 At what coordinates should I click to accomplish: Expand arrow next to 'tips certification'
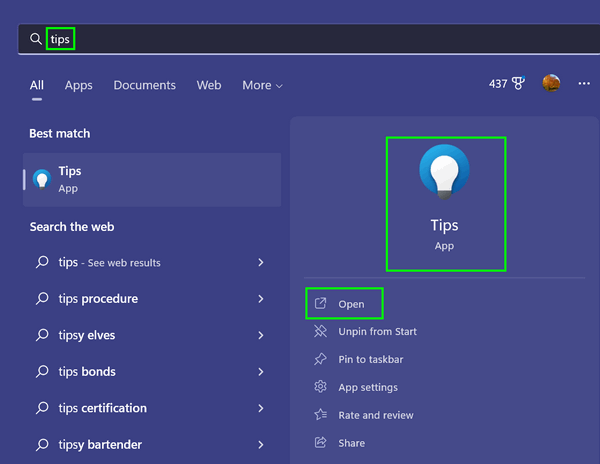point(261,408)
